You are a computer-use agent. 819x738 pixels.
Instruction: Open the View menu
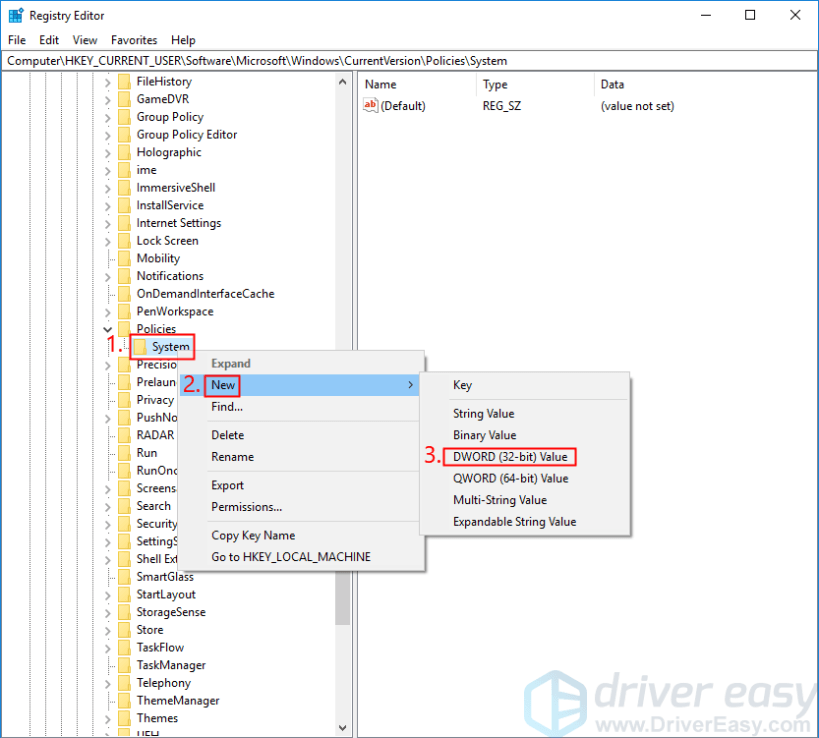(x=84, y=40)
